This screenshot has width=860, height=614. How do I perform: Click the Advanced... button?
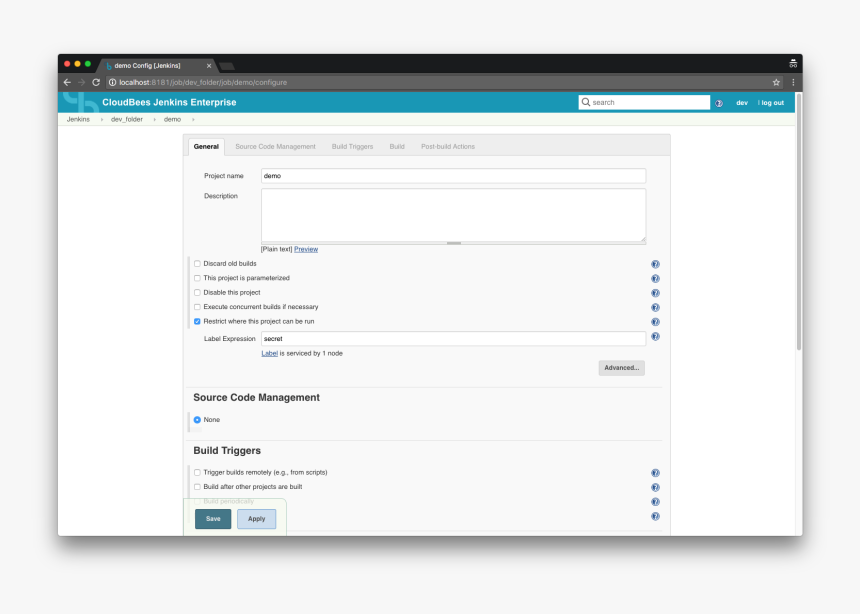[x=621, y=368]
